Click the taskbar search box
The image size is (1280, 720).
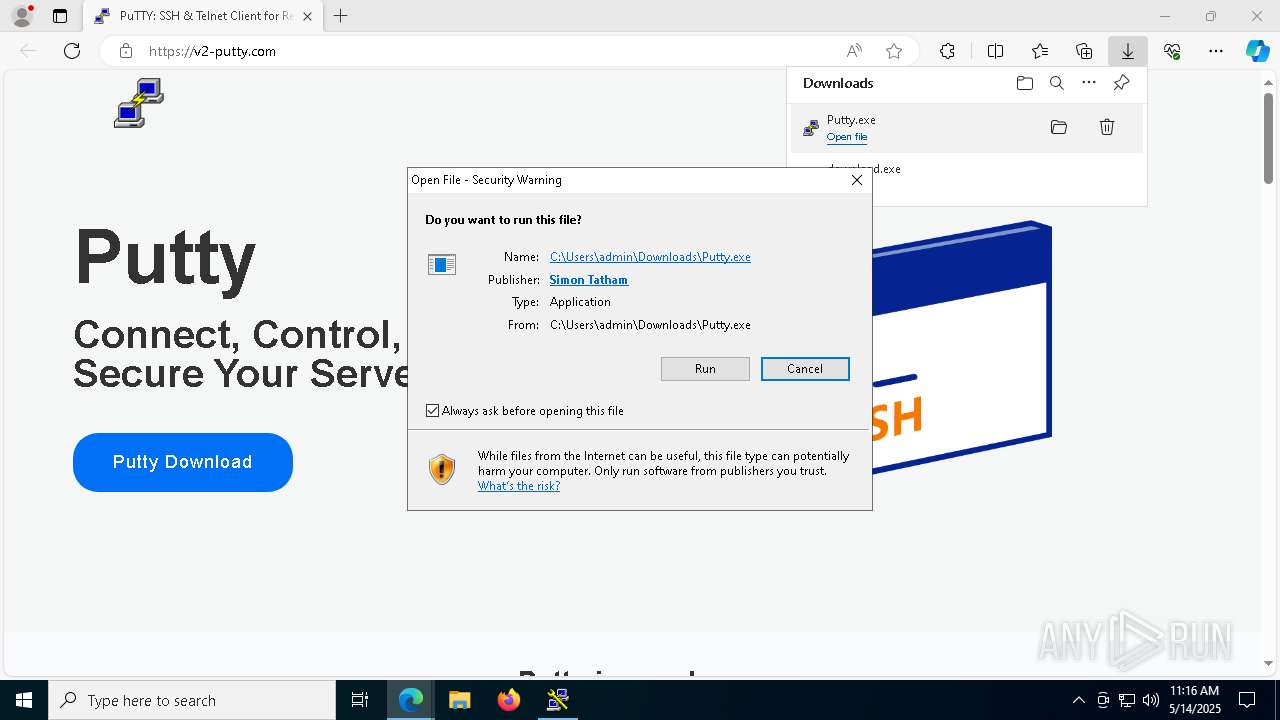192,700
